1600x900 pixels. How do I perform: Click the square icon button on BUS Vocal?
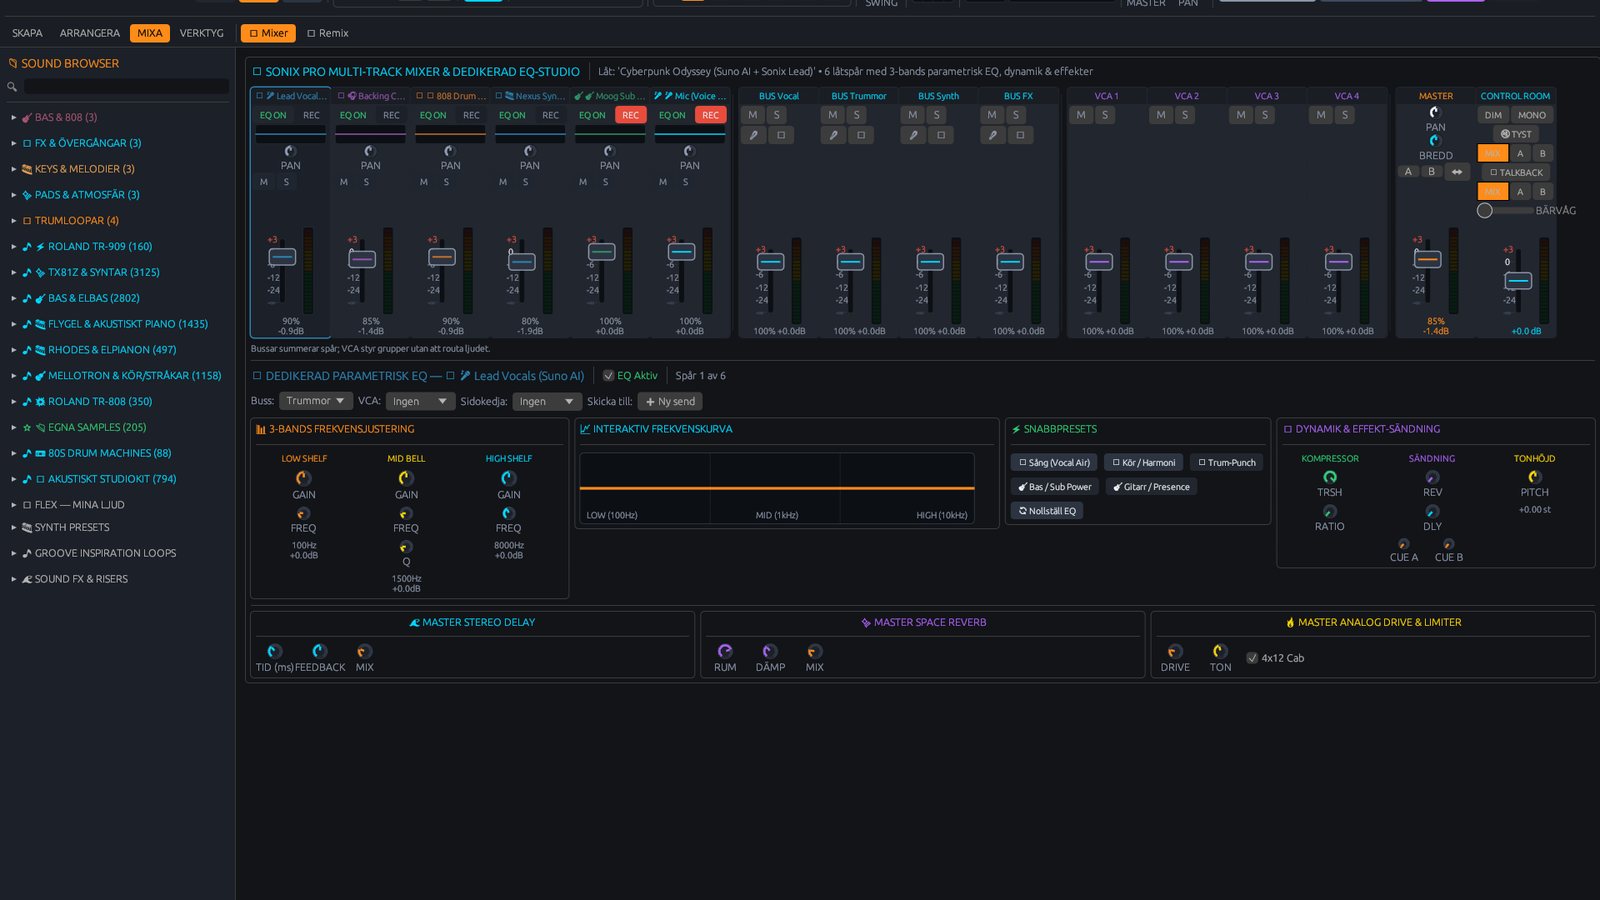781,135
